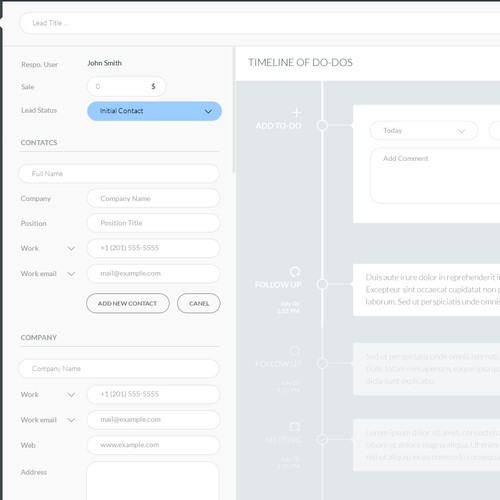
Task: Open the Lead Status Initial Contact dropdown
Action: pyautogui.click(x=154, y=111)
